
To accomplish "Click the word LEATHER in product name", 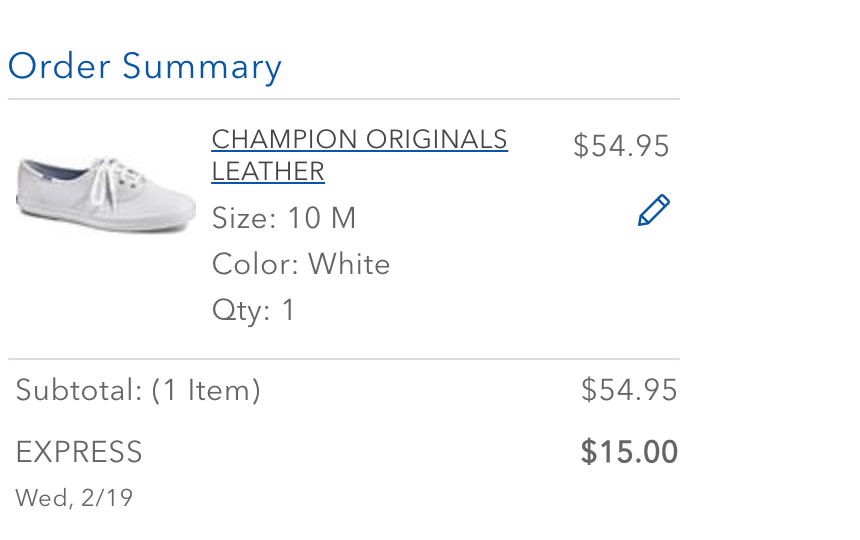I will point(268,171).
